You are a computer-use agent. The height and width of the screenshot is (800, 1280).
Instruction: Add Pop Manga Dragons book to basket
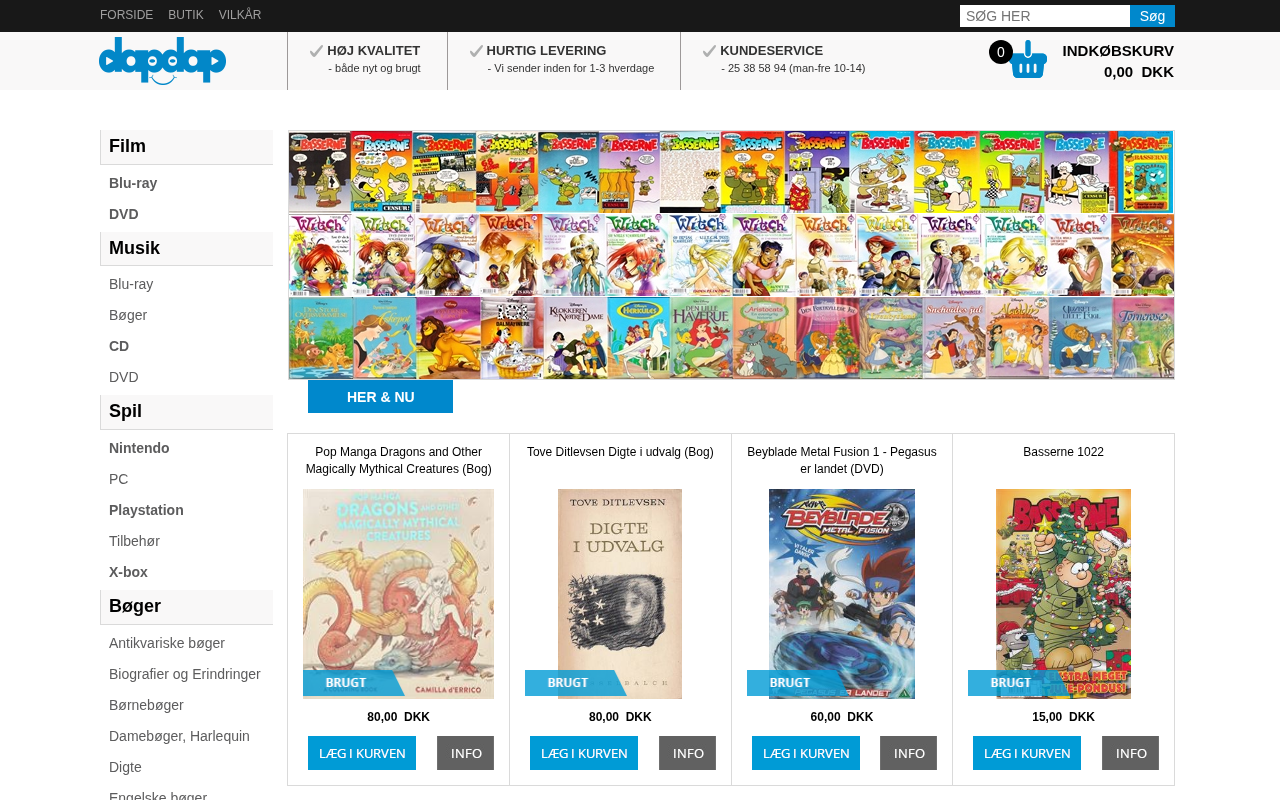362,753
